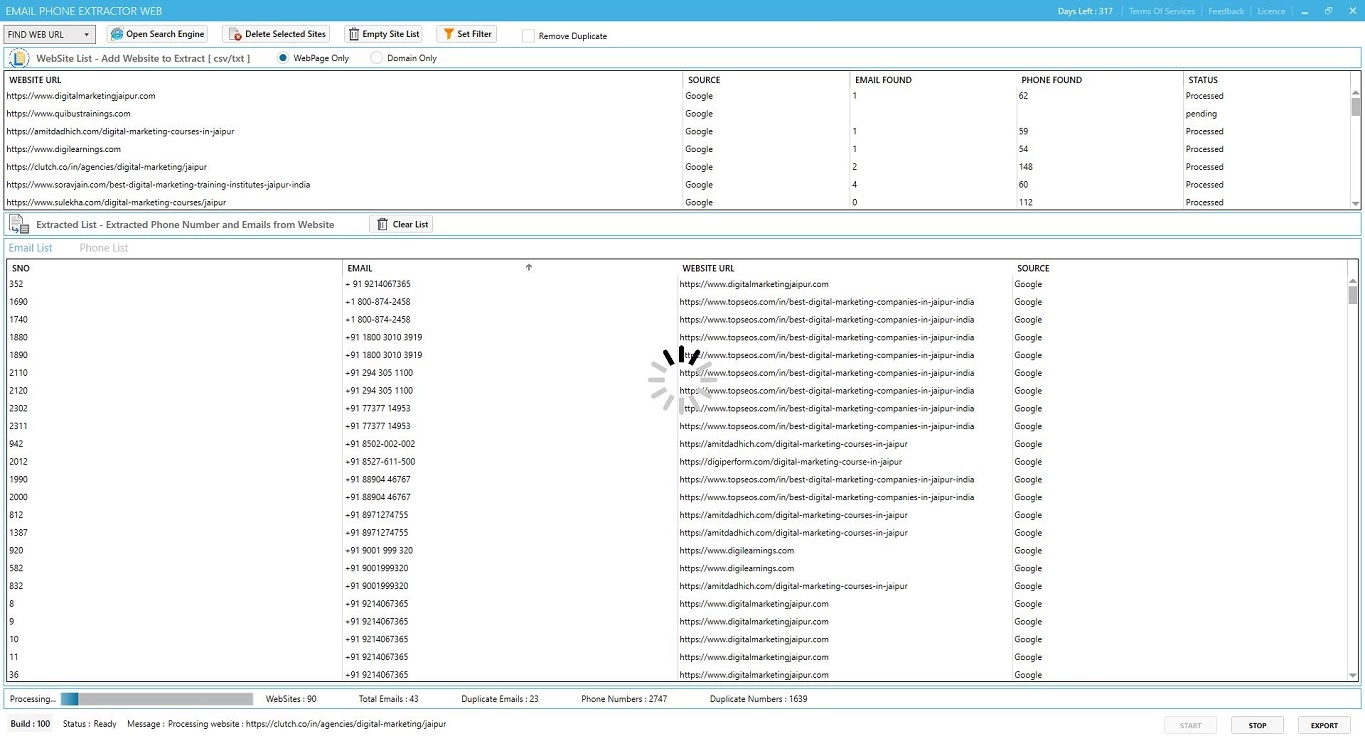This screenshot has height=736, width=1365.
Task: Enable the Remove Duplicate checkbox
Action: click(x=528, y=36)
